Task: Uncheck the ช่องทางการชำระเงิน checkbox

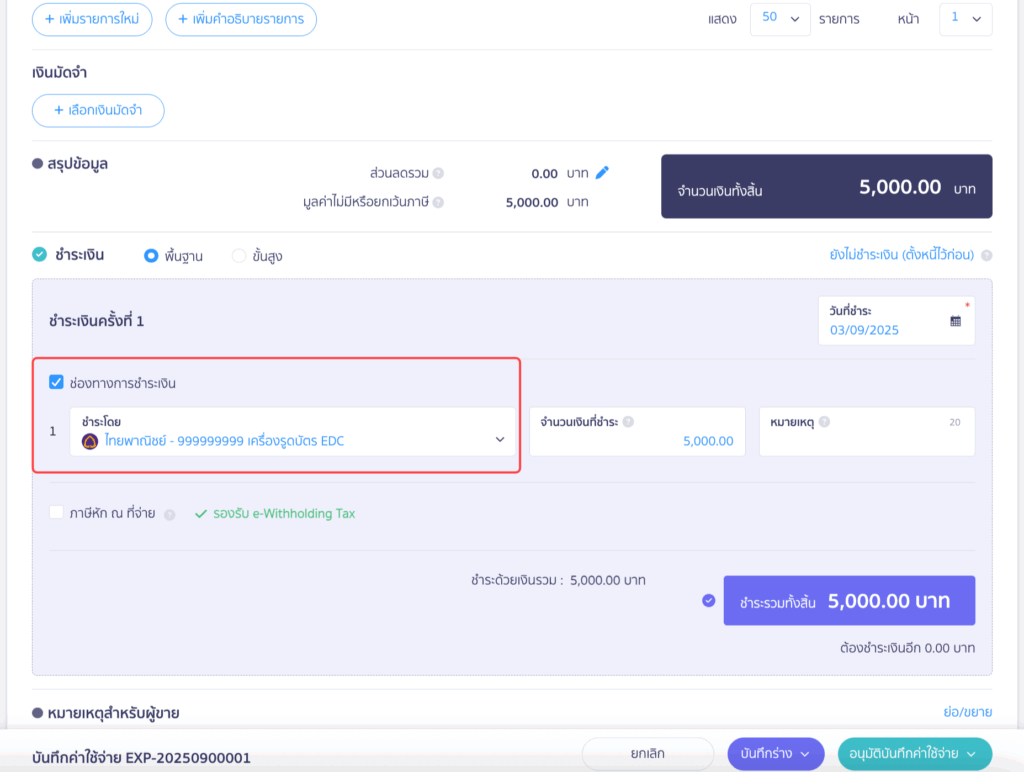Action: coord(57,382)
